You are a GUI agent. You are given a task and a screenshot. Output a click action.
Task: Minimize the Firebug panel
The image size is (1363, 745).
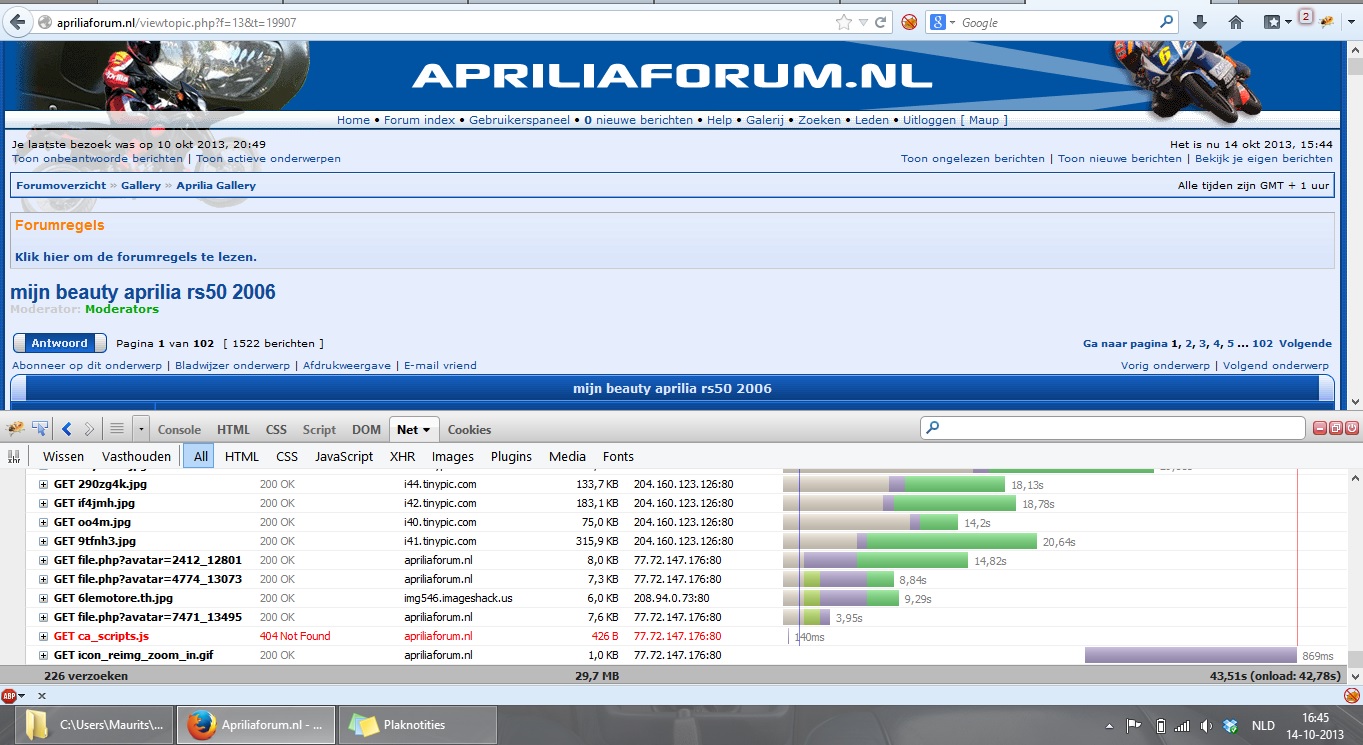click(x=1320, y=428)
